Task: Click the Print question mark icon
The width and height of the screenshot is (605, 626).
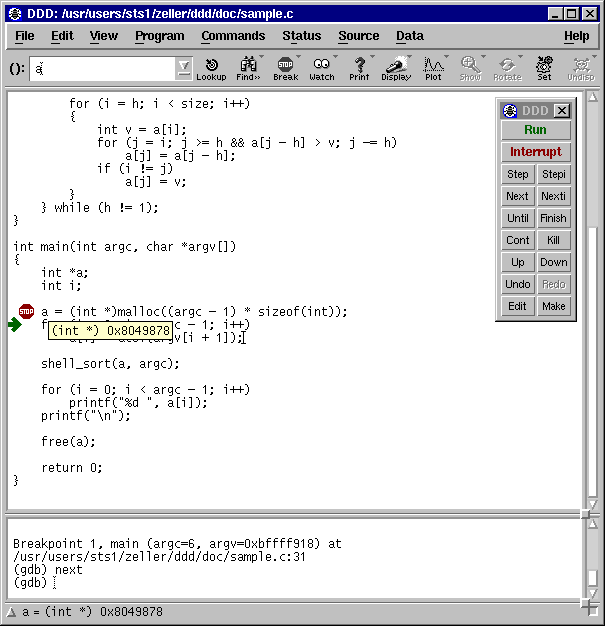Action: [x=359, y=69]
